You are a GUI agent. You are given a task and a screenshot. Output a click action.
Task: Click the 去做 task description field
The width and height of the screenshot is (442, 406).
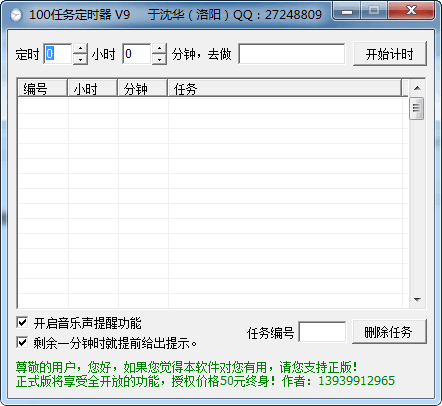click(292, 54)
